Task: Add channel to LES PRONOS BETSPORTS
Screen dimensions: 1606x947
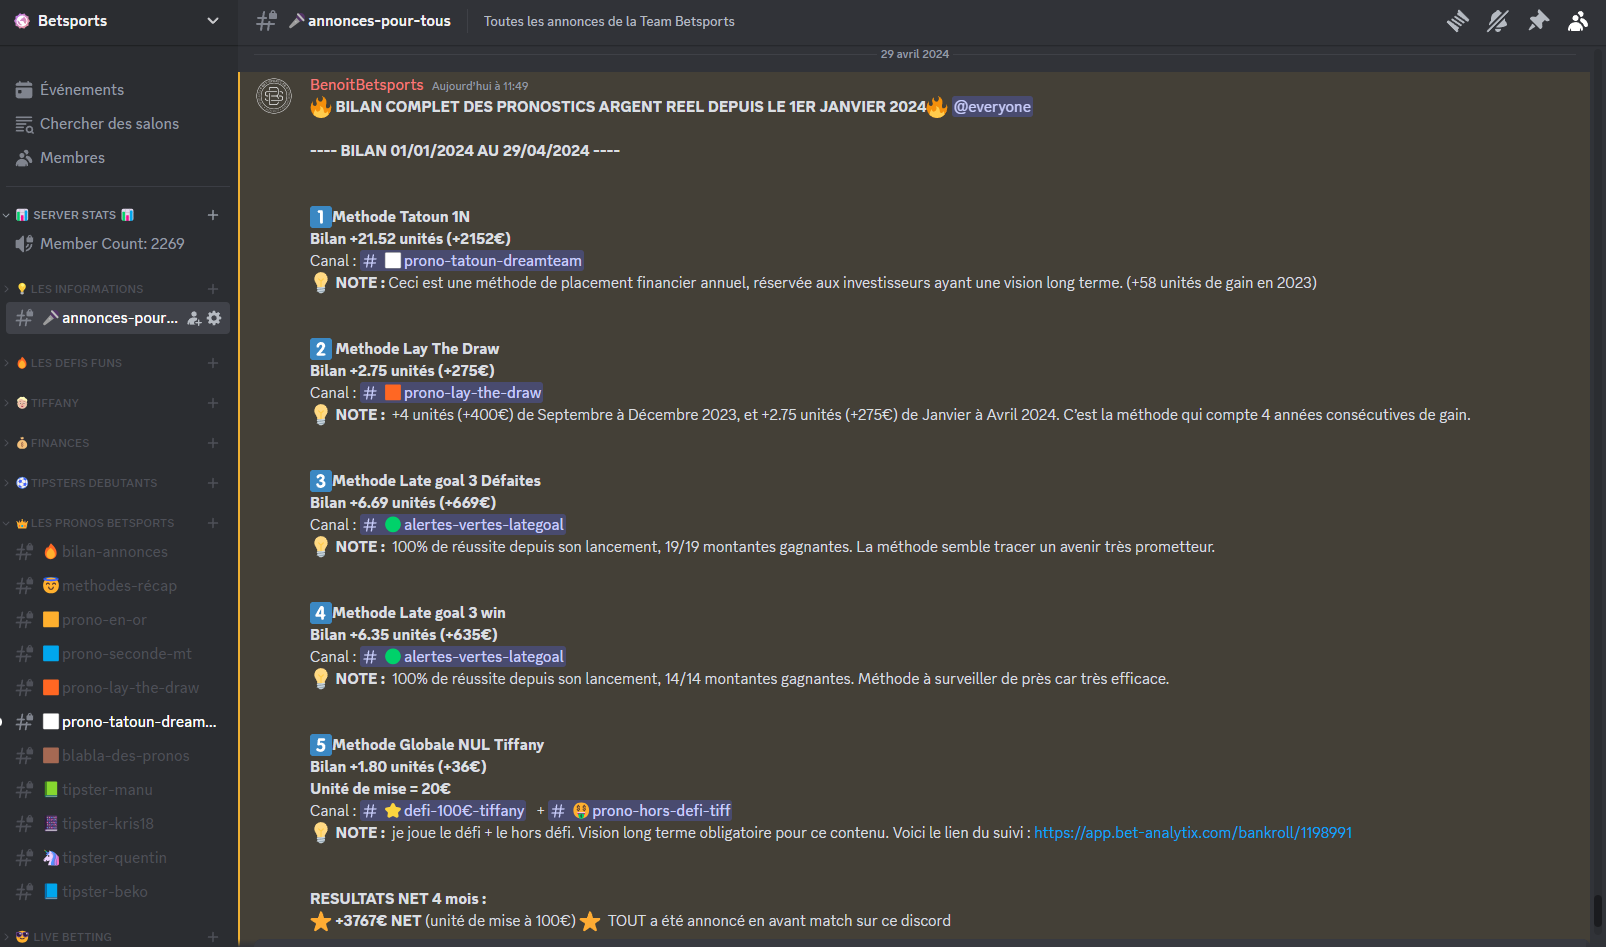Action: point(212,523)
